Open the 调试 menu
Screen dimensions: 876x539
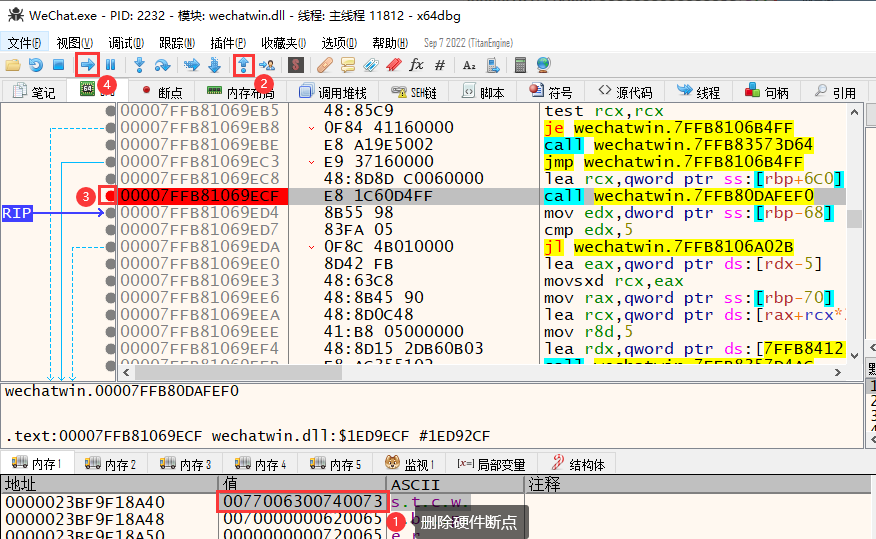[126, 43]
